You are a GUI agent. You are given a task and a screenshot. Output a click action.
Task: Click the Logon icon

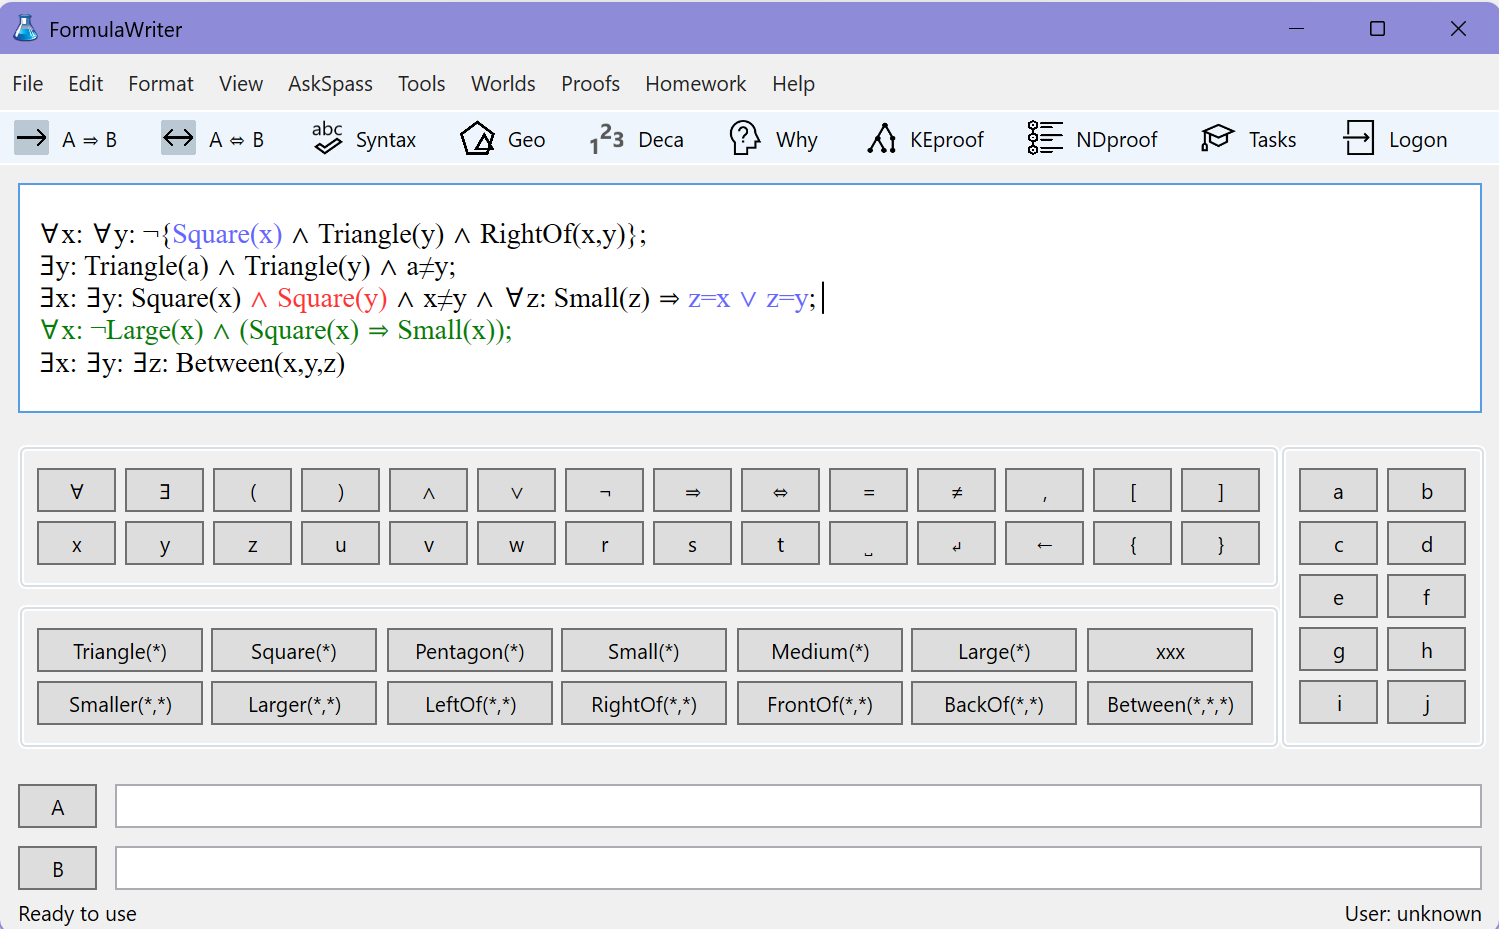pos(1358,139)
